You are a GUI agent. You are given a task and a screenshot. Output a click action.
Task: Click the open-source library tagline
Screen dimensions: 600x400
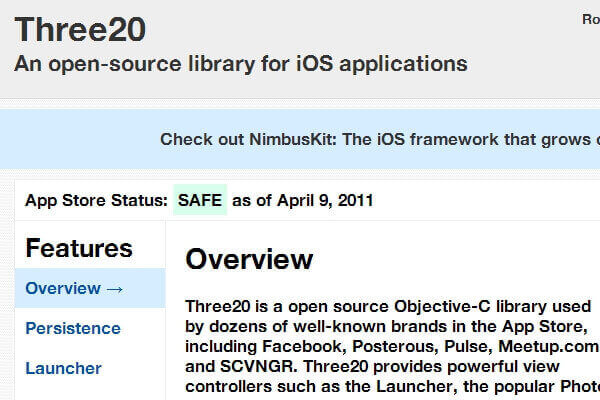(240, 64)
